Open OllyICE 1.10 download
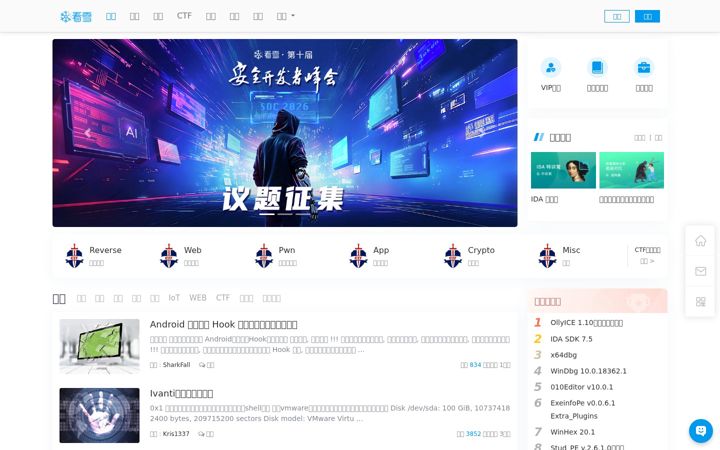The image size is (720, 450). click(586, 323)
